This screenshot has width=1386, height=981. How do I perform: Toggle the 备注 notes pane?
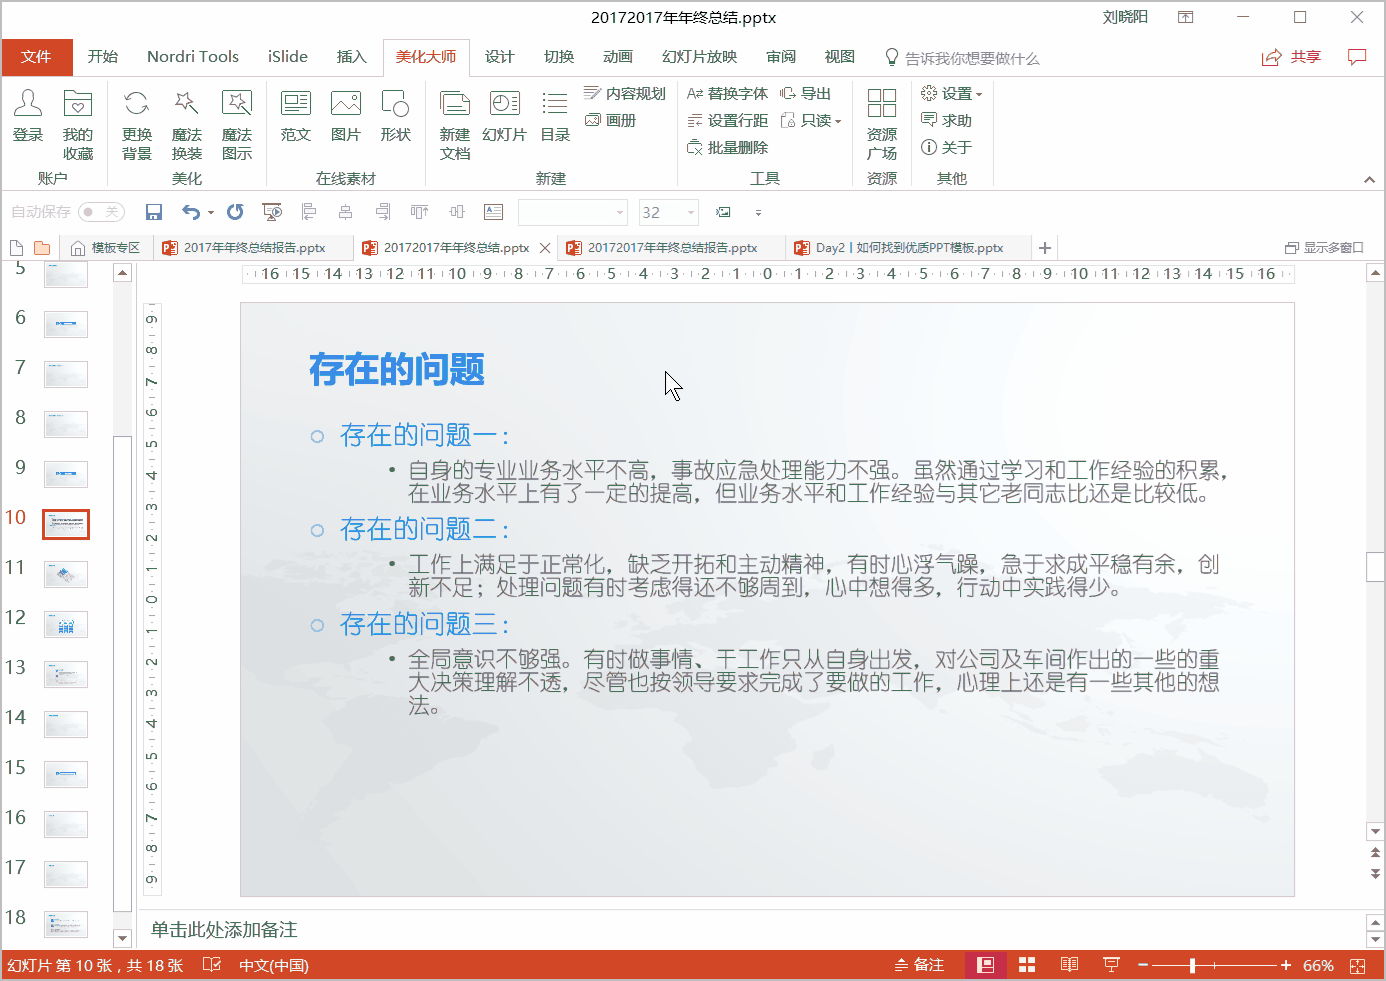pyautogui.click(x=918, y=964)
